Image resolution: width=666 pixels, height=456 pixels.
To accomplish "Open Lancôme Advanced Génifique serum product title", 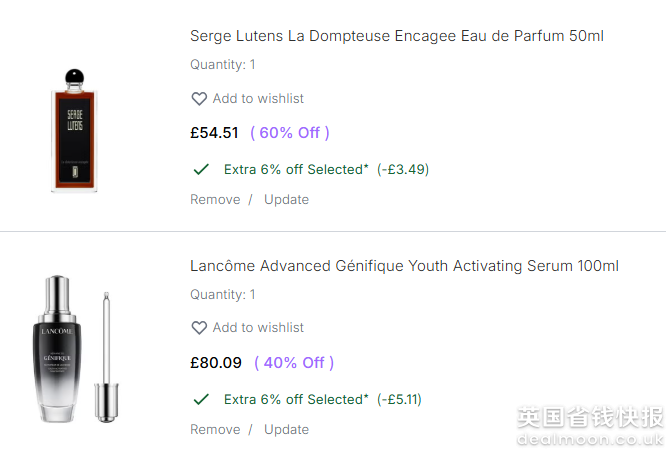I will (x=404, y=266).
